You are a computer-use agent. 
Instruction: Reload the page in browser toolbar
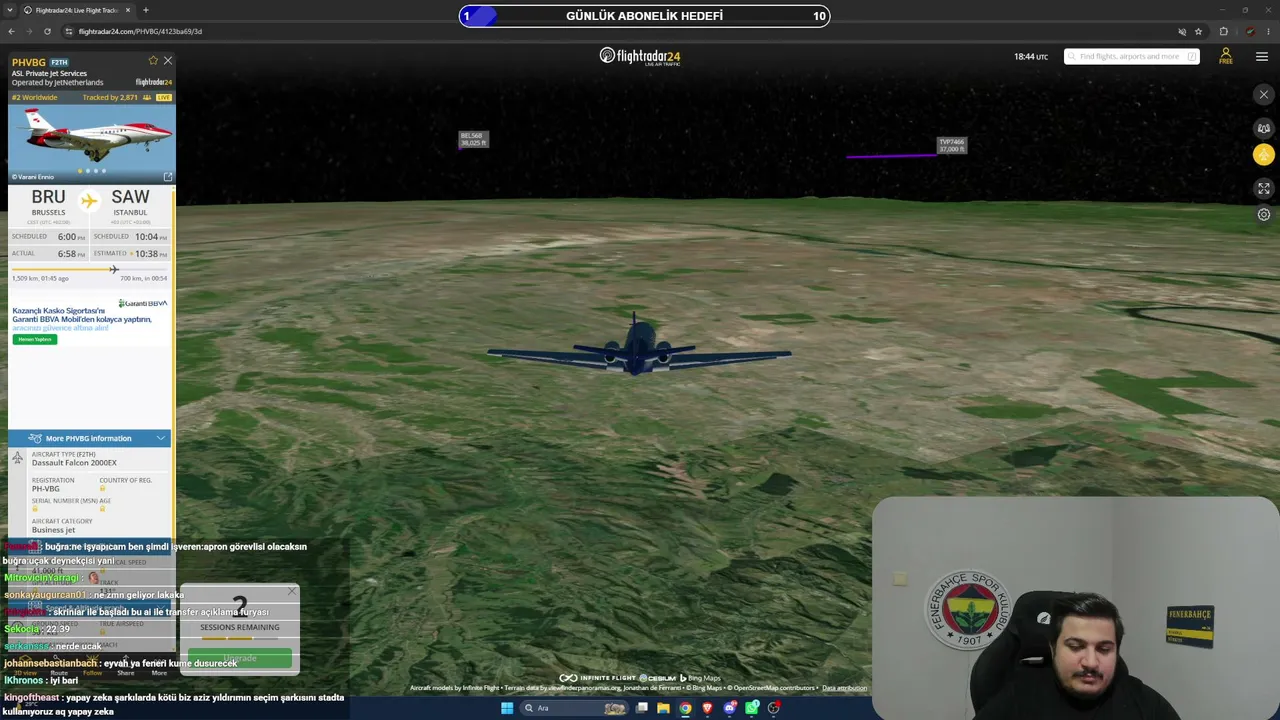[x=47, y=31]
